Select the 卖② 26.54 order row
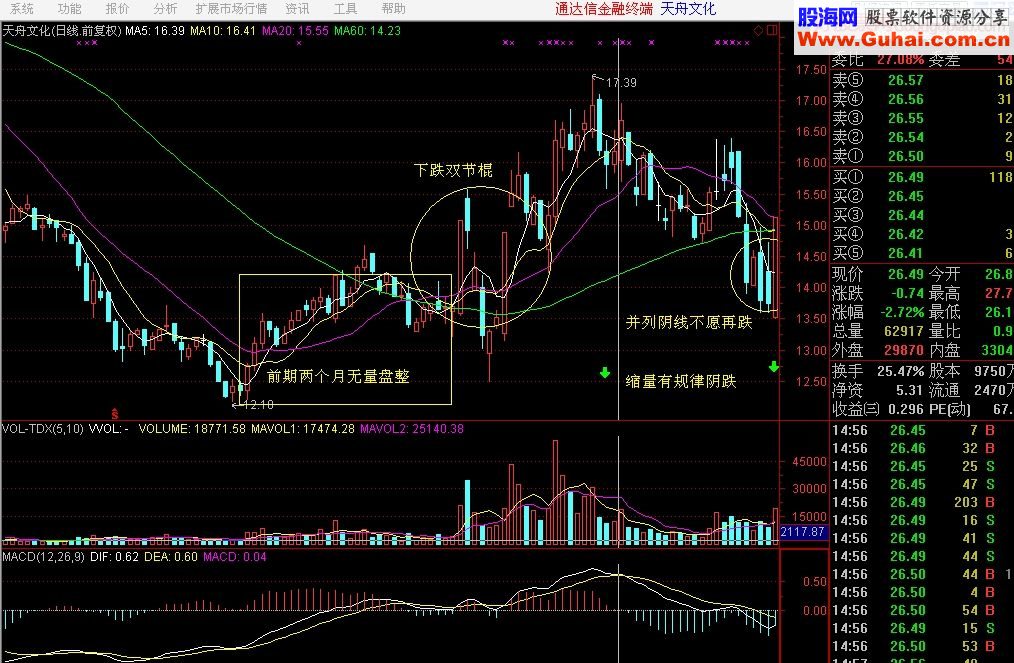Screen dimensions: 1014x663 pos(922,137)
